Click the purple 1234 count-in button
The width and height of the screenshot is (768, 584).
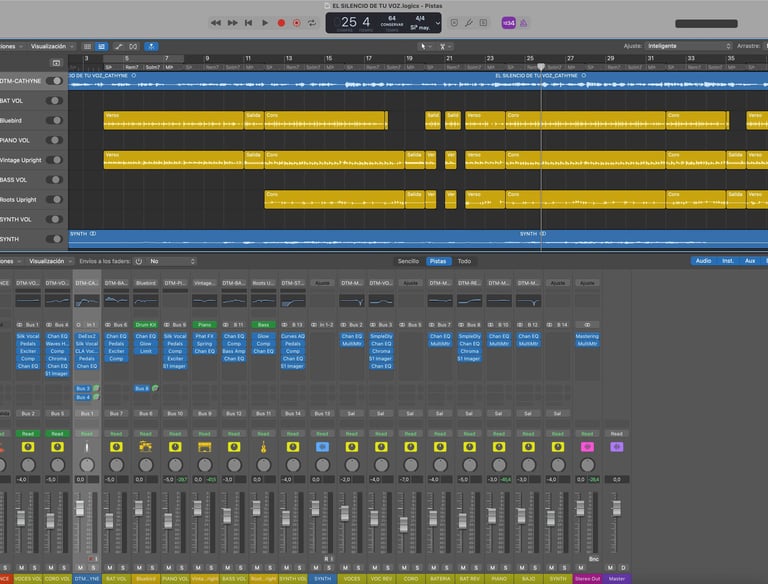click(508, 22)
